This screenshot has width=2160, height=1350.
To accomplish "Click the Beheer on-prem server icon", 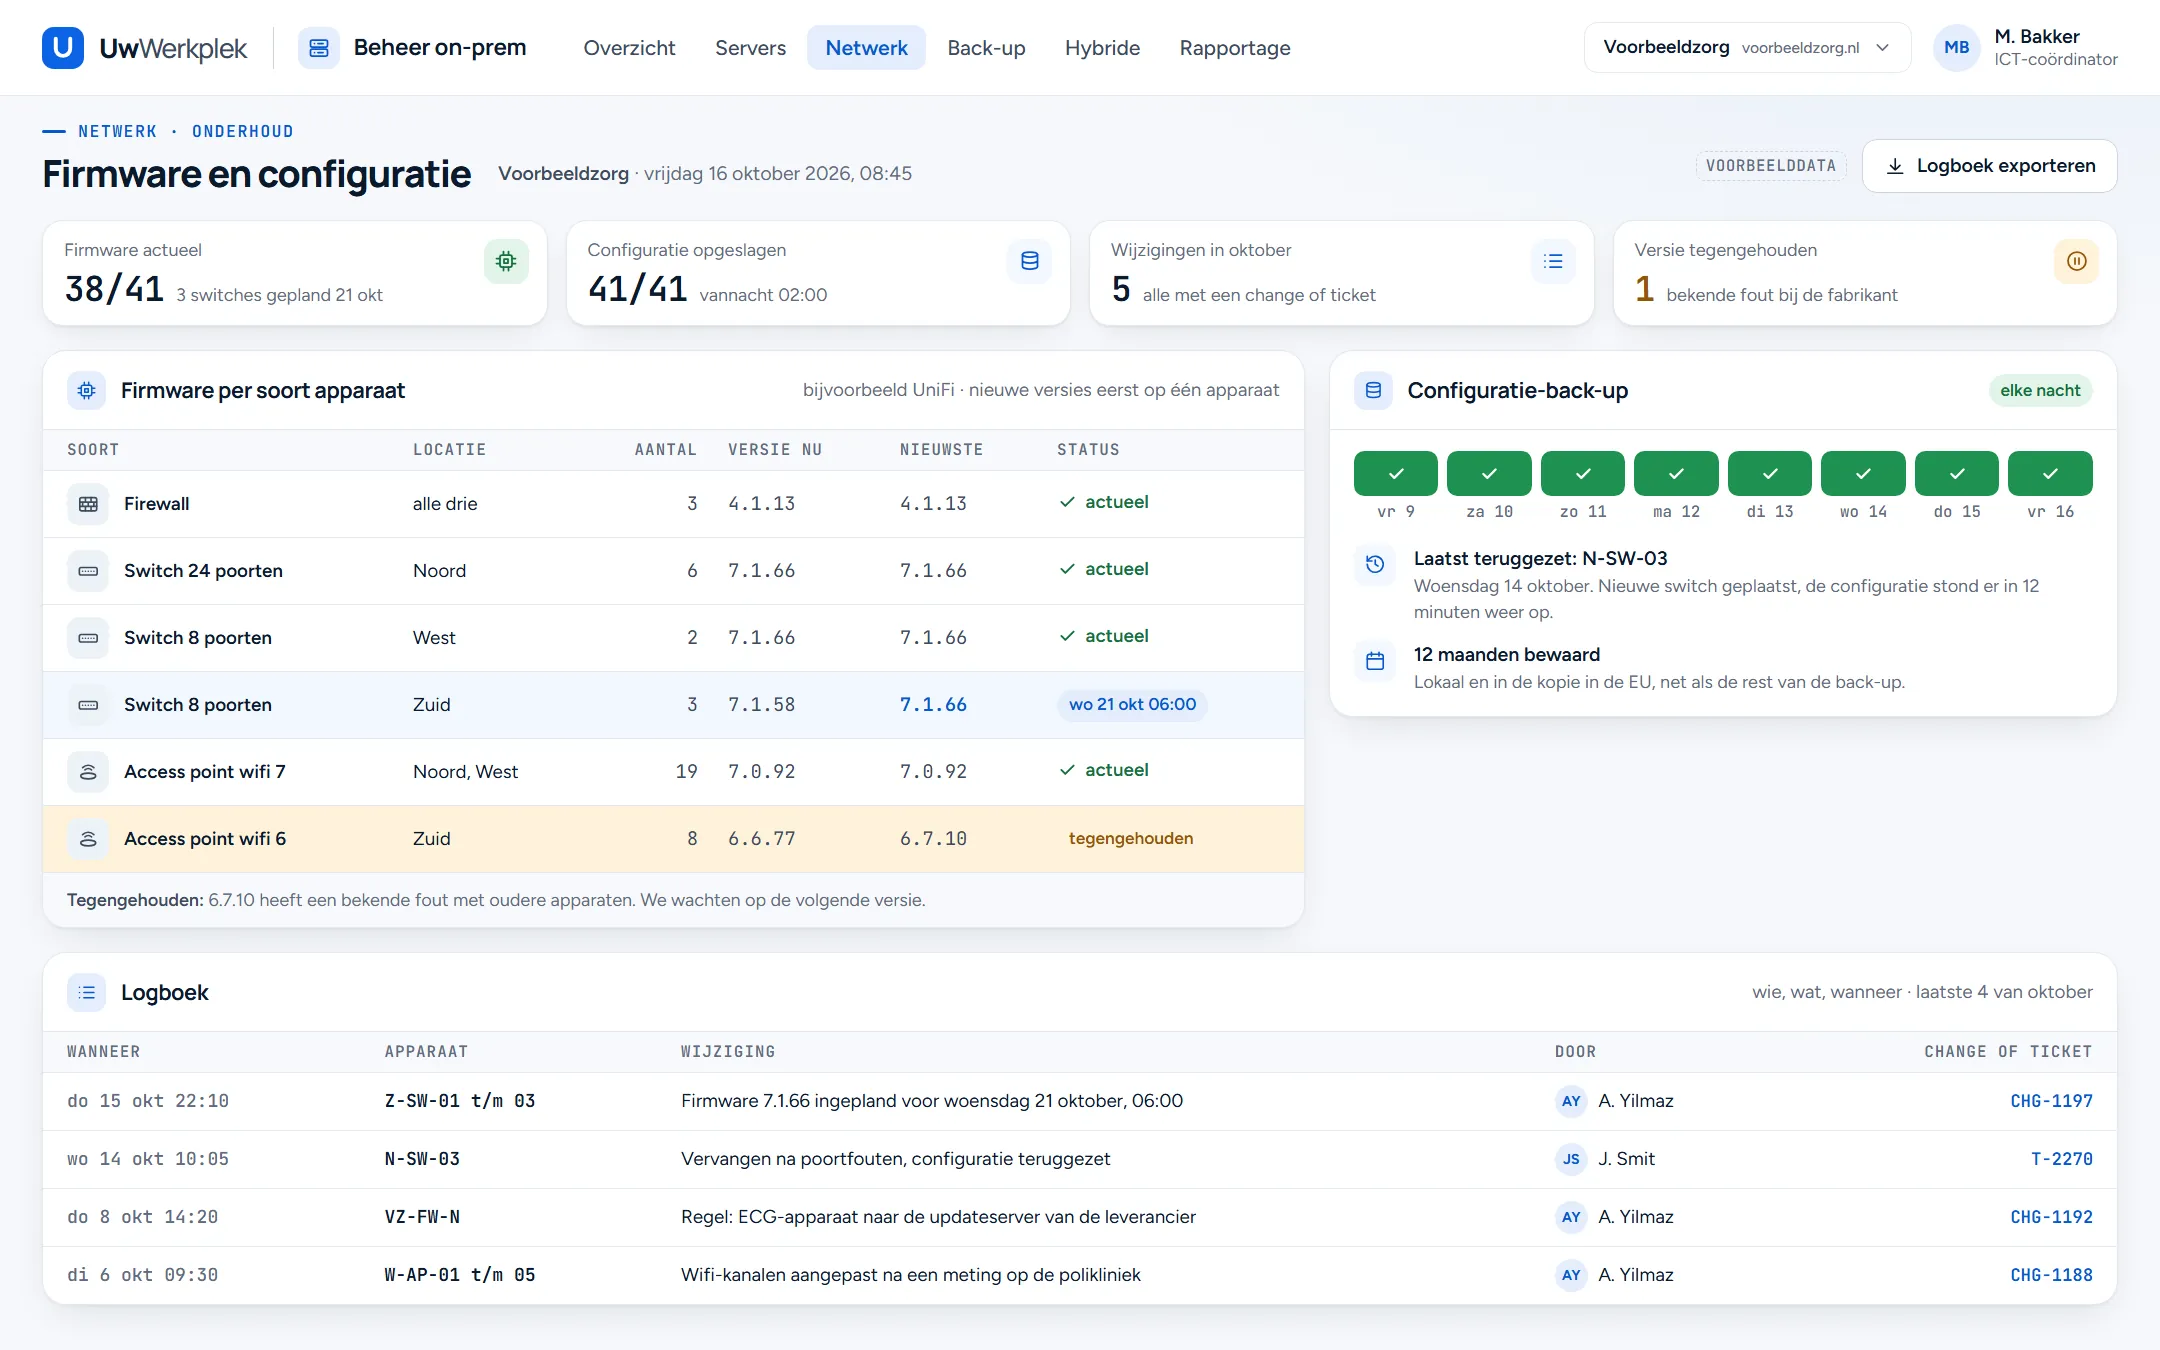I will [x=319, y=48].
